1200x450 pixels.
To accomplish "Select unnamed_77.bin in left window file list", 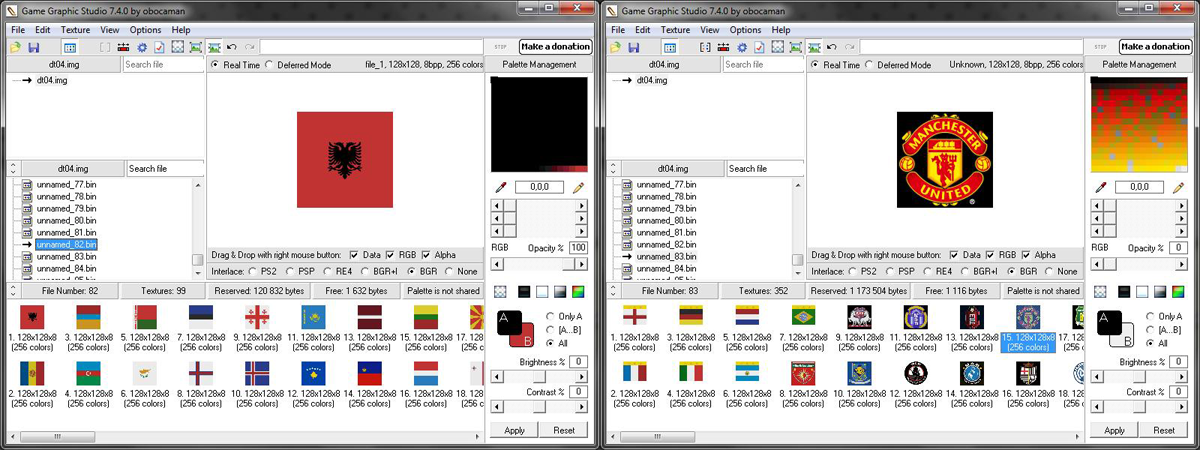I will pos(66,185).
